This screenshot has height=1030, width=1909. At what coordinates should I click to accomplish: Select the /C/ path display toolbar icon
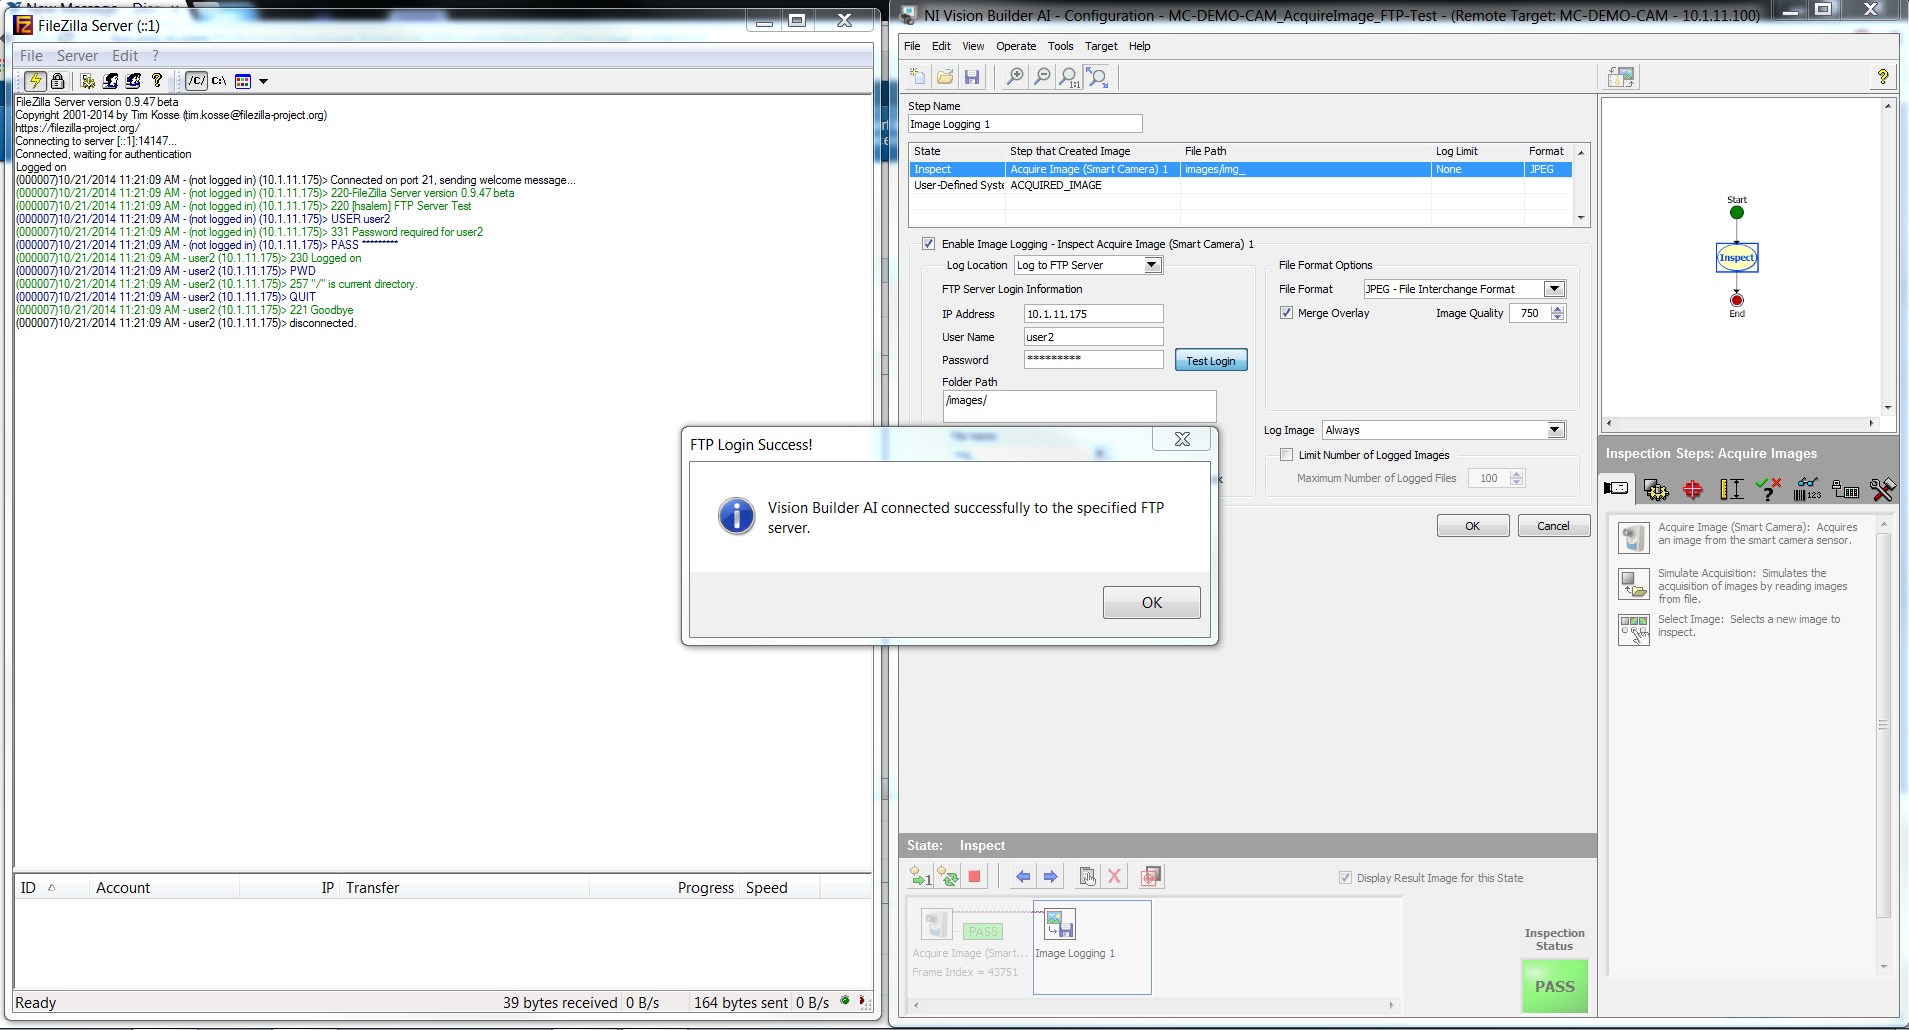coord(197,81)
